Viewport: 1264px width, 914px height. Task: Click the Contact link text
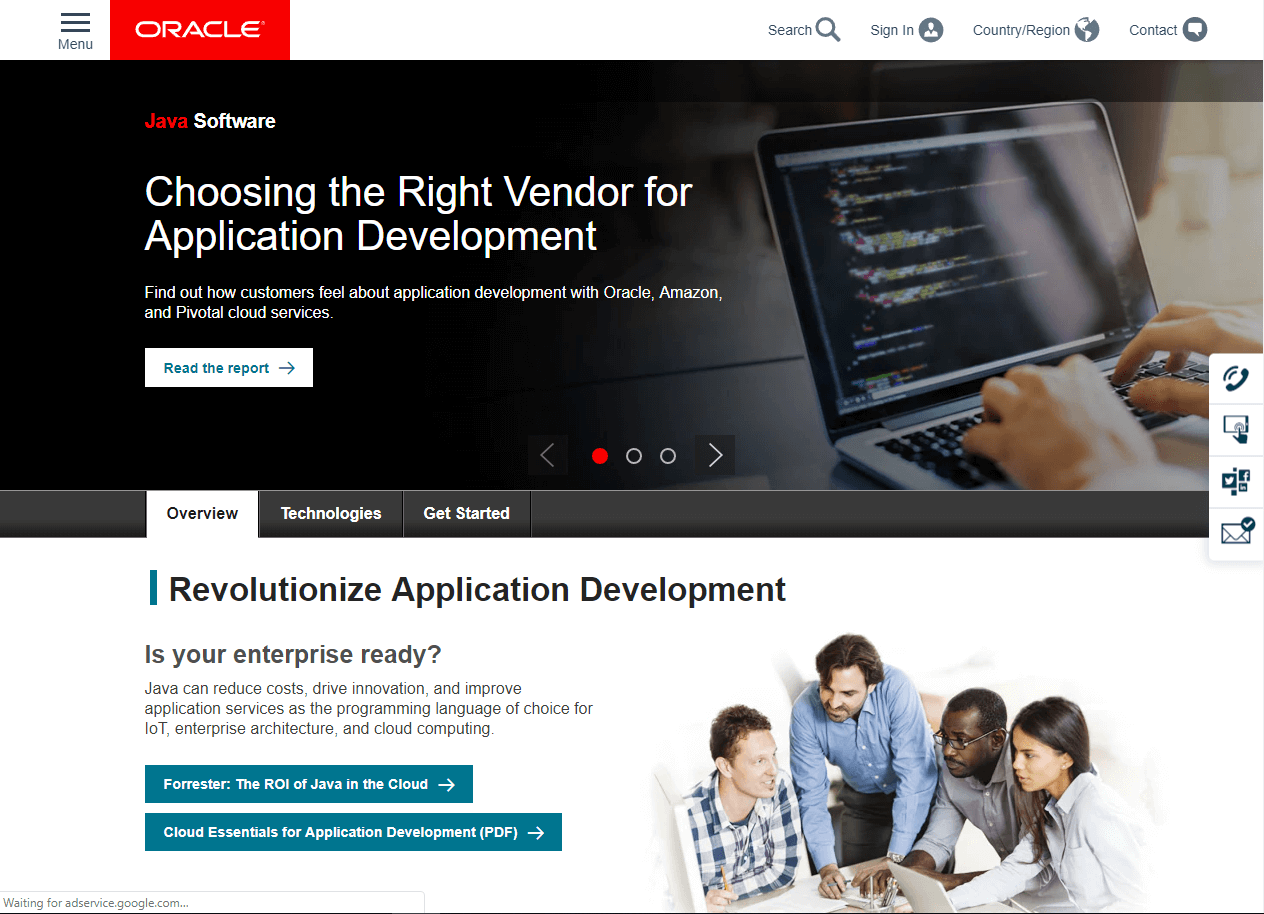coord(1153,30)
